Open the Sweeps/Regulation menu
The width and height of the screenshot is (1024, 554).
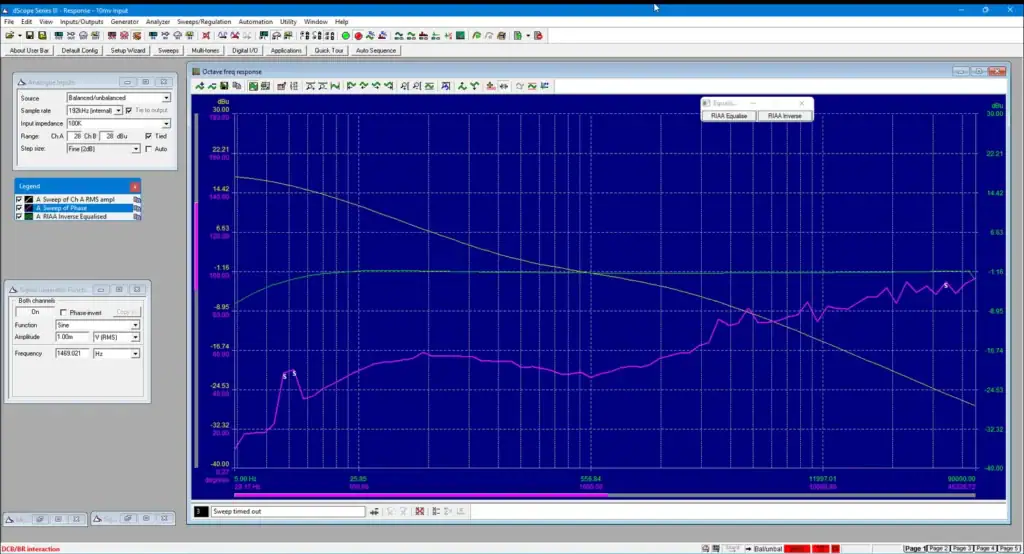(x=204, y=21)
